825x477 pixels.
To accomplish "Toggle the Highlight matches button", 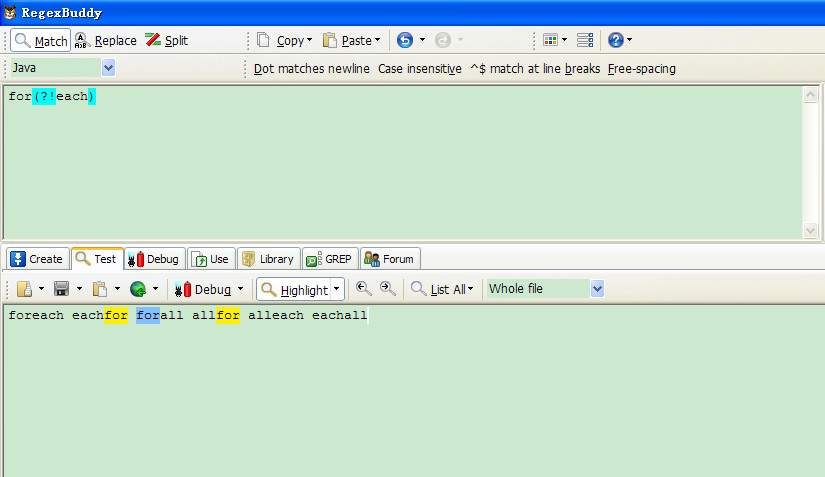I will [294, 290].
